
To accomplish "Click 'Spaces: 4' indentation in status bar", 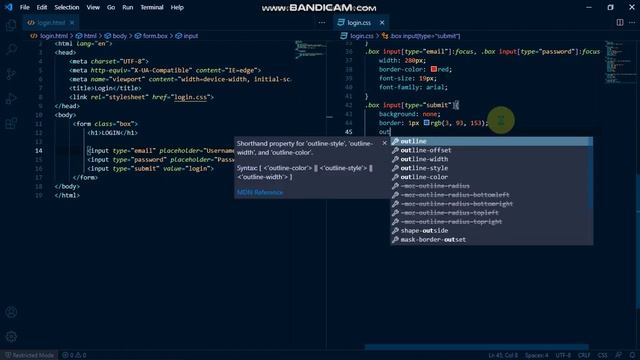I will click(x=537, y=355).
